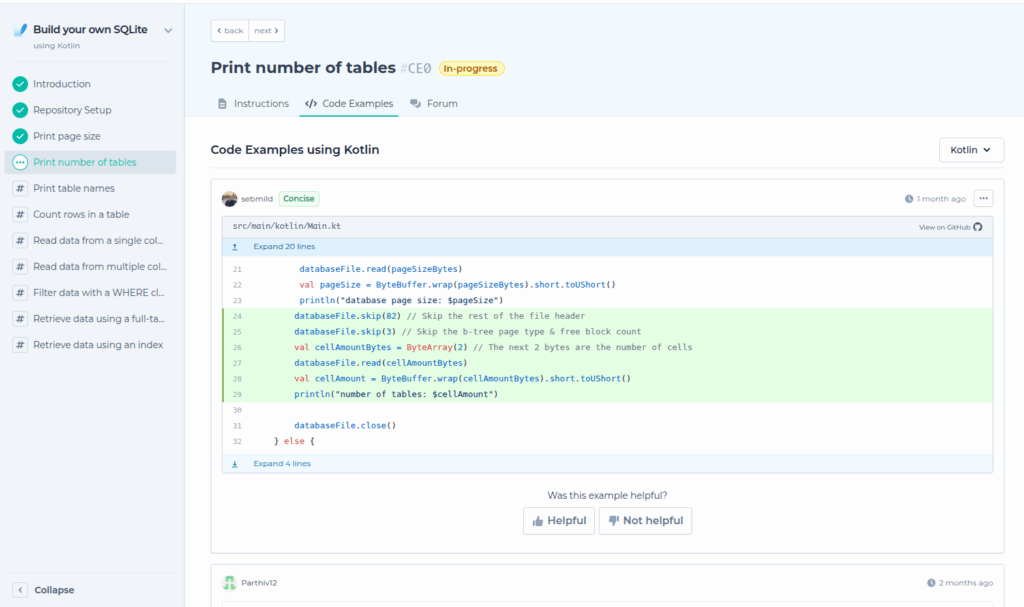Click the Collapse label in sidebar
Image resolution: width=1024 pixels, height=607 pixels.
54,590
